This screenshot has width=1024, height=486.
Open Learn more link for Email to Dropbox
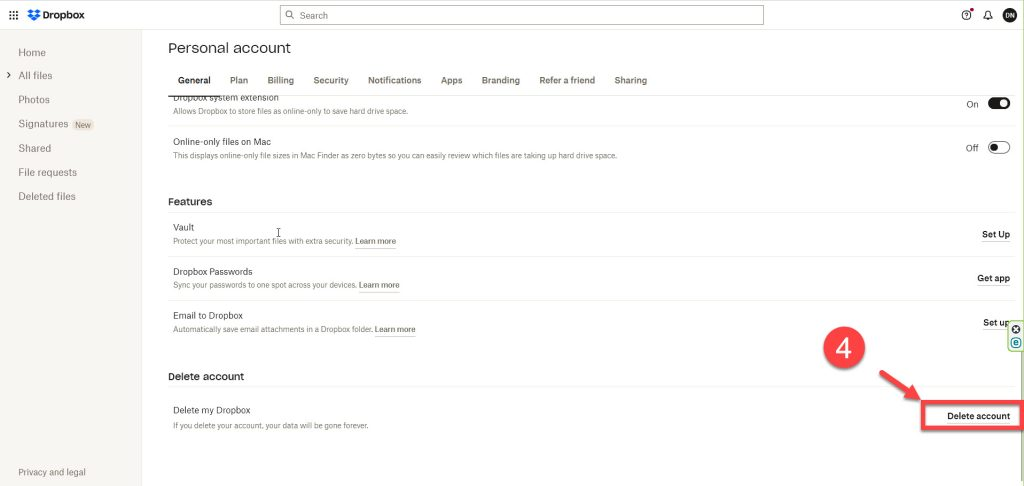pos(395,329)
